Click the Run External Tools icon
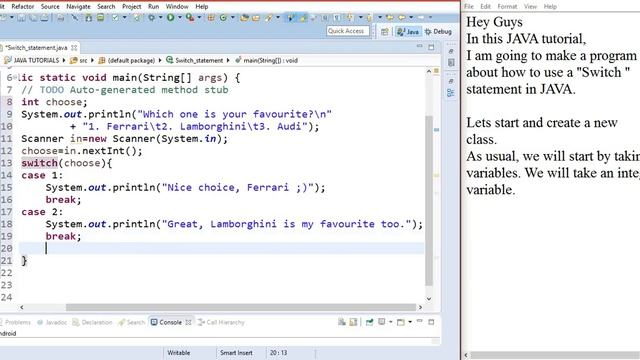640x360 pixels. tap(190, 18)
